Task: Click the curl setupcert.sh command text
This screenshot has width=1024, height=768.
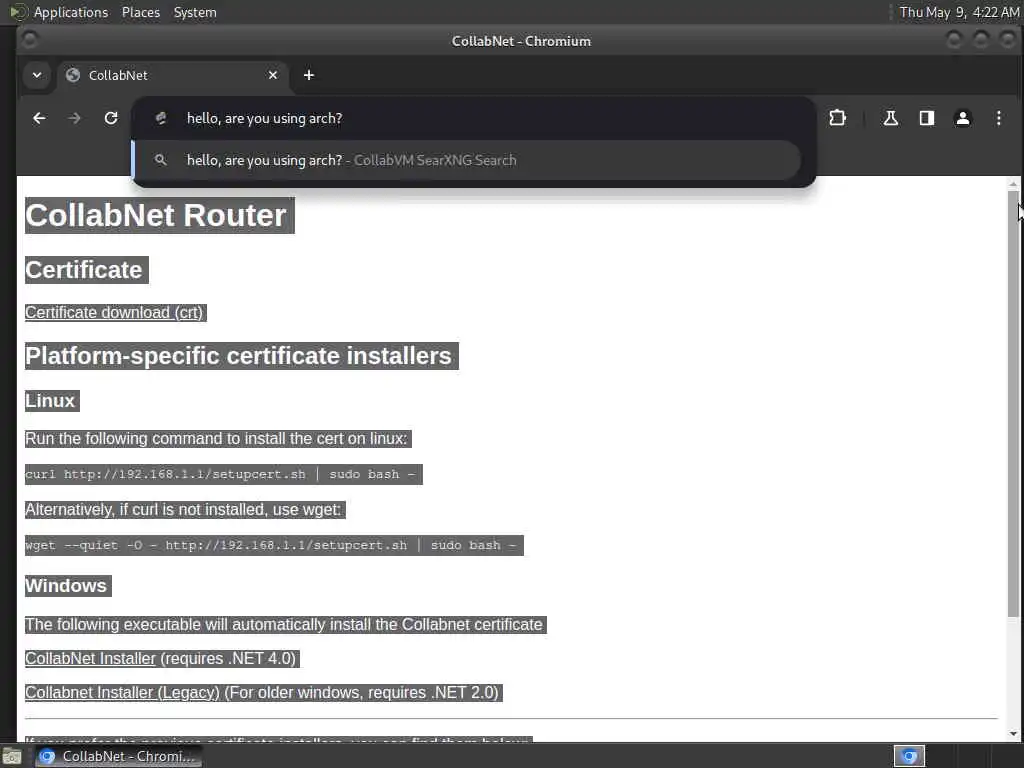Action: pos(223,474)
